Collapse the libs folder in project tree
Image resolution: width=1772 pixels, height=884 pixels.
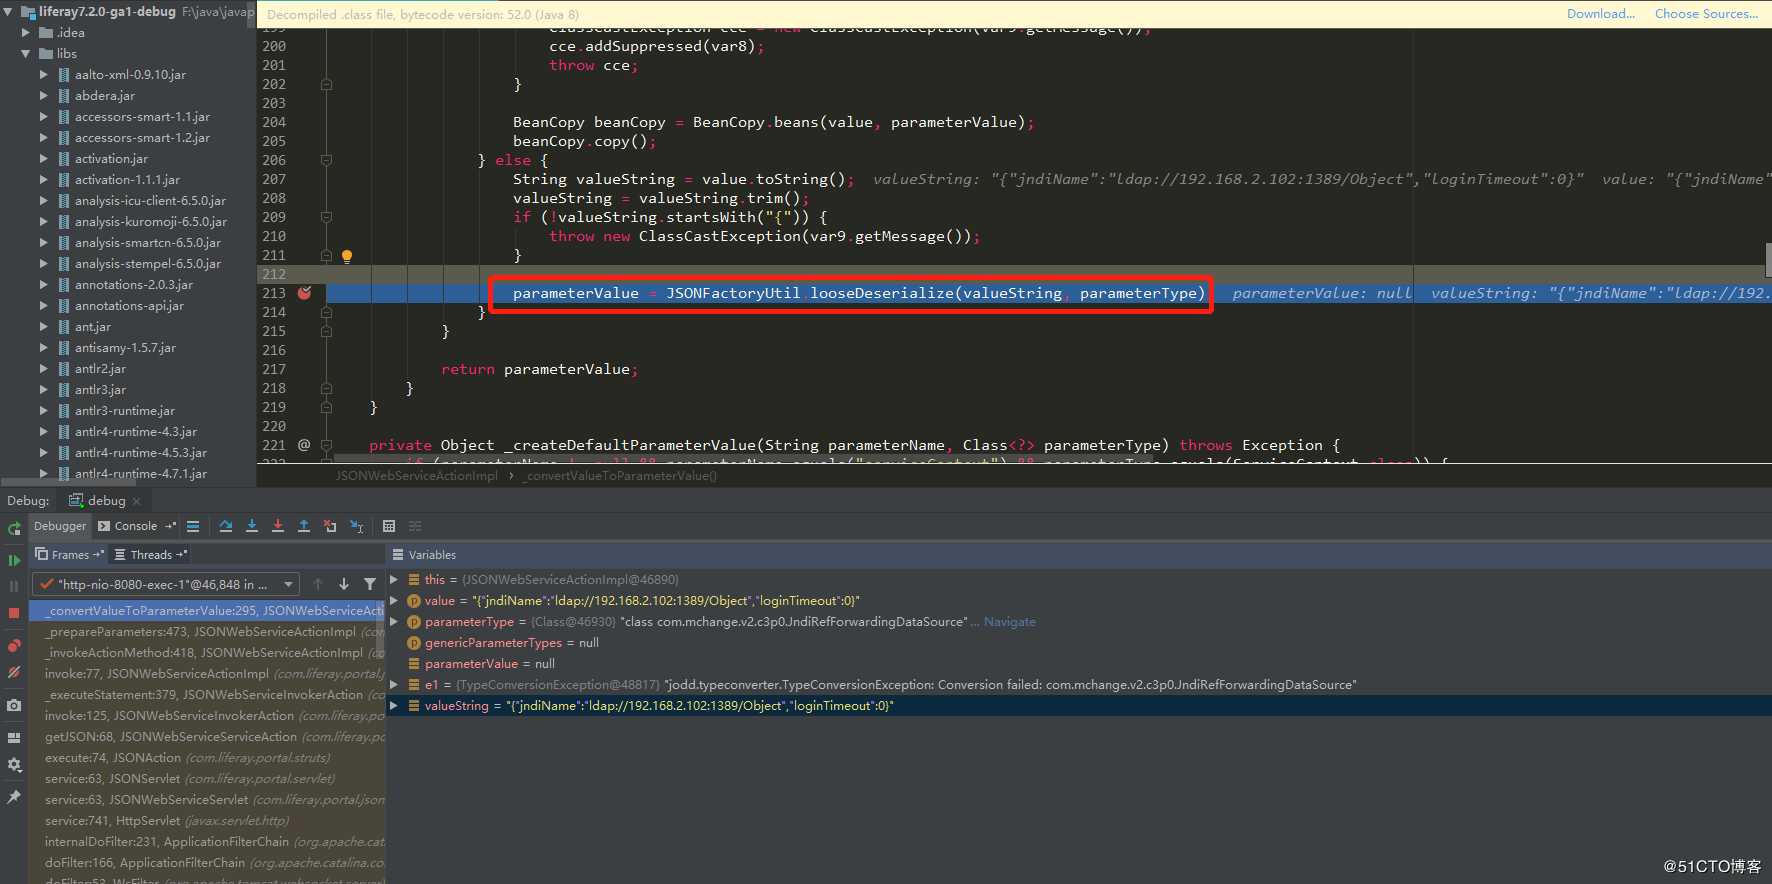pyautogui.click(x=25, y=54)
